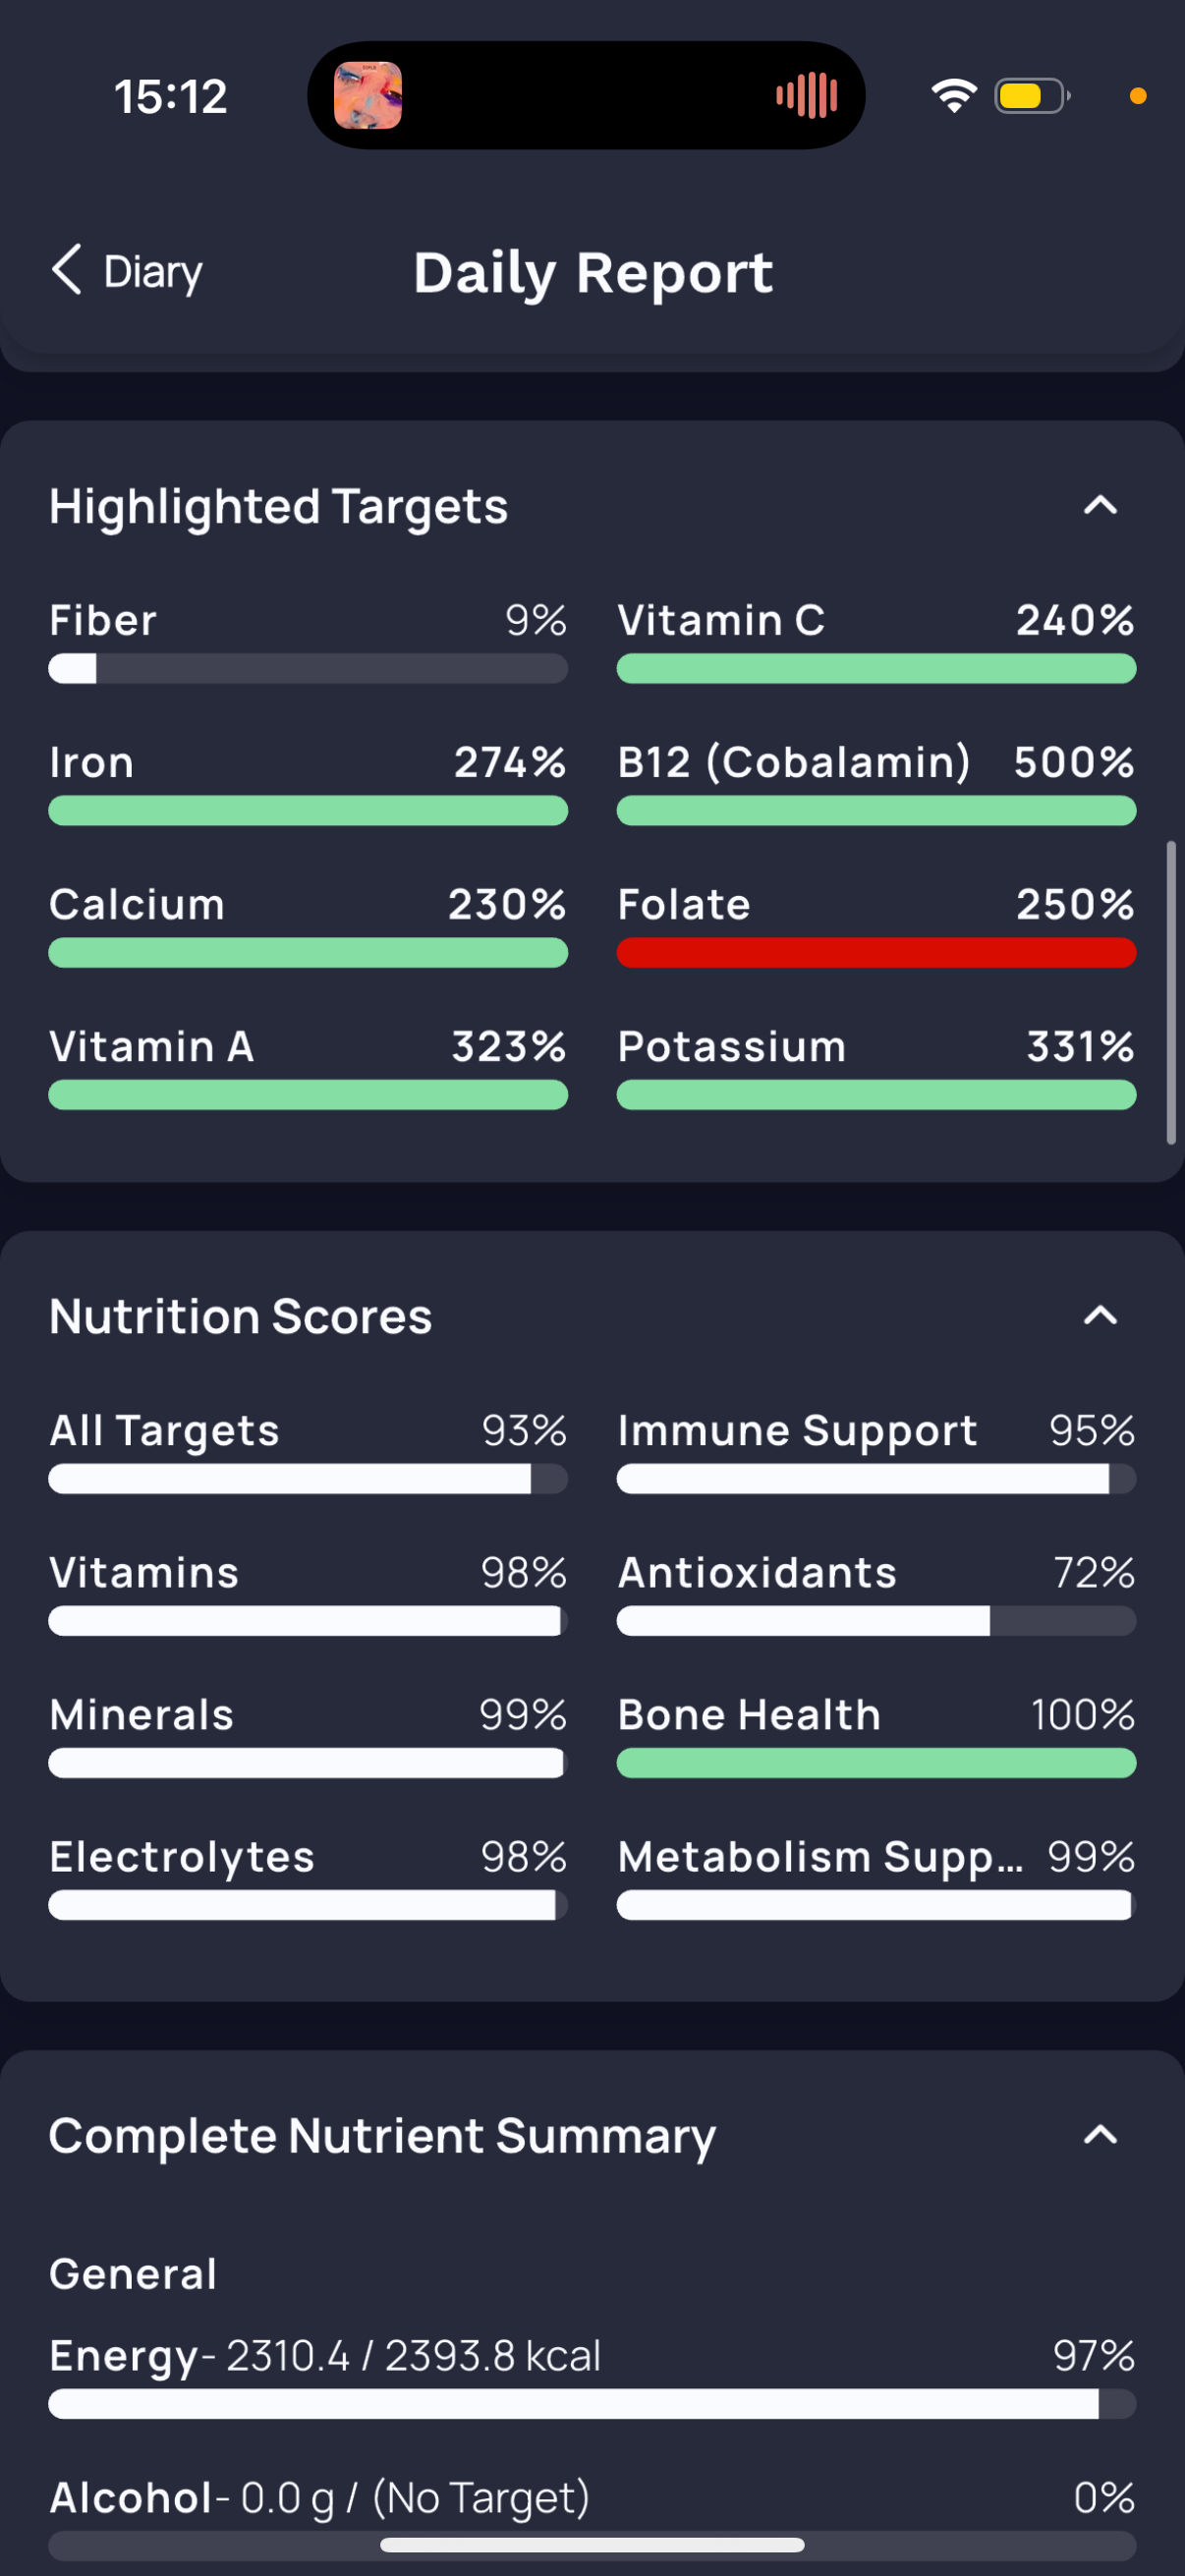Tap the back chevron to Diary

point(67,270)
